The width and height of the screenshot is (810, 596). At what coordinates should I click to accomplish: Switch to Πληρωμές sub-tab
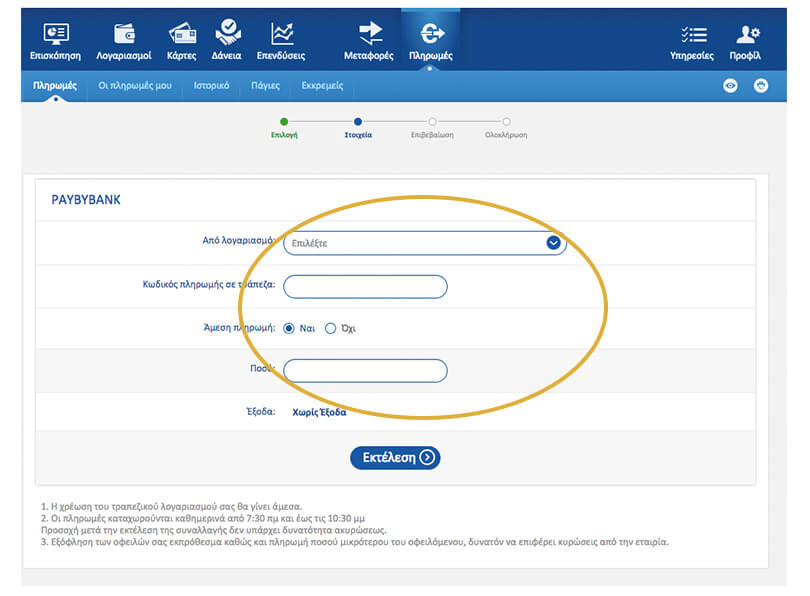point(55,86)
